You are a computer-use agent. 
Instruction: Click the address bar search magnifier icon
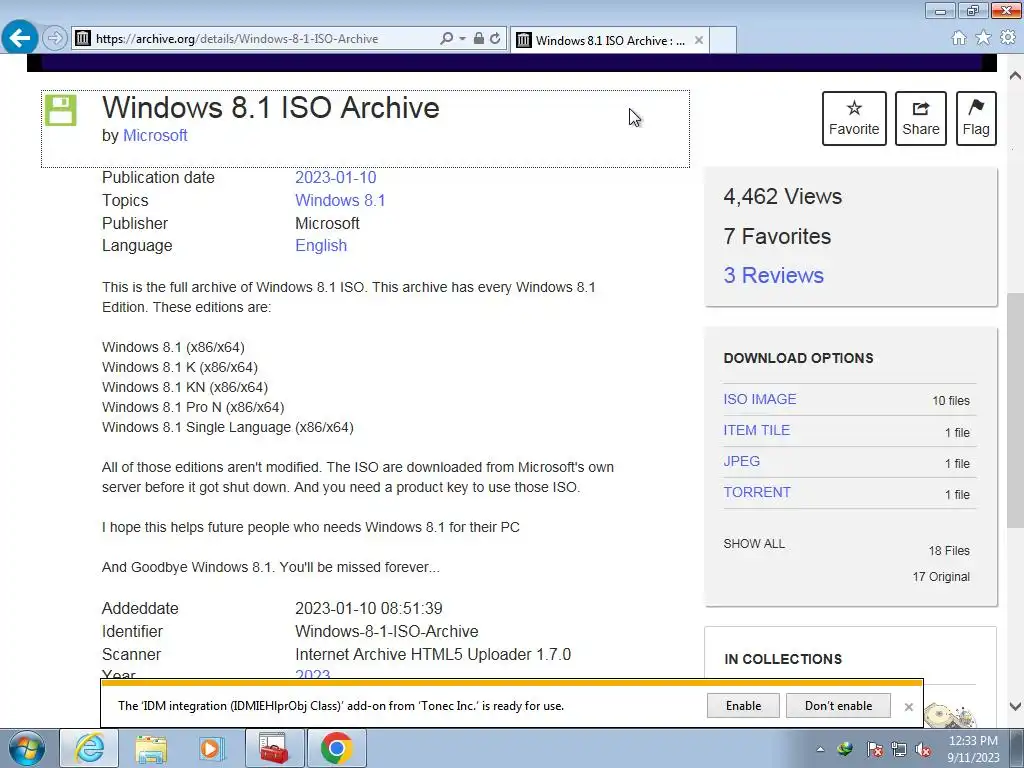click(x=447, y=39)
